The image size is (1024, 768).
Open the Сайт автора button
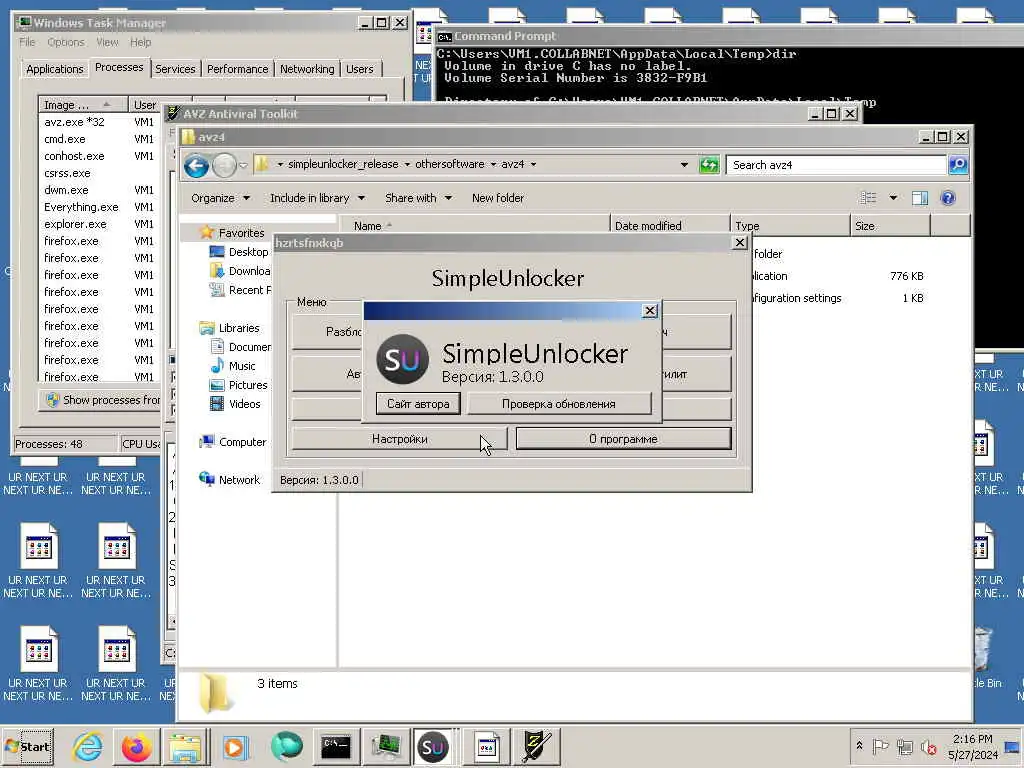pyautogui.click(x=418, y=404)
